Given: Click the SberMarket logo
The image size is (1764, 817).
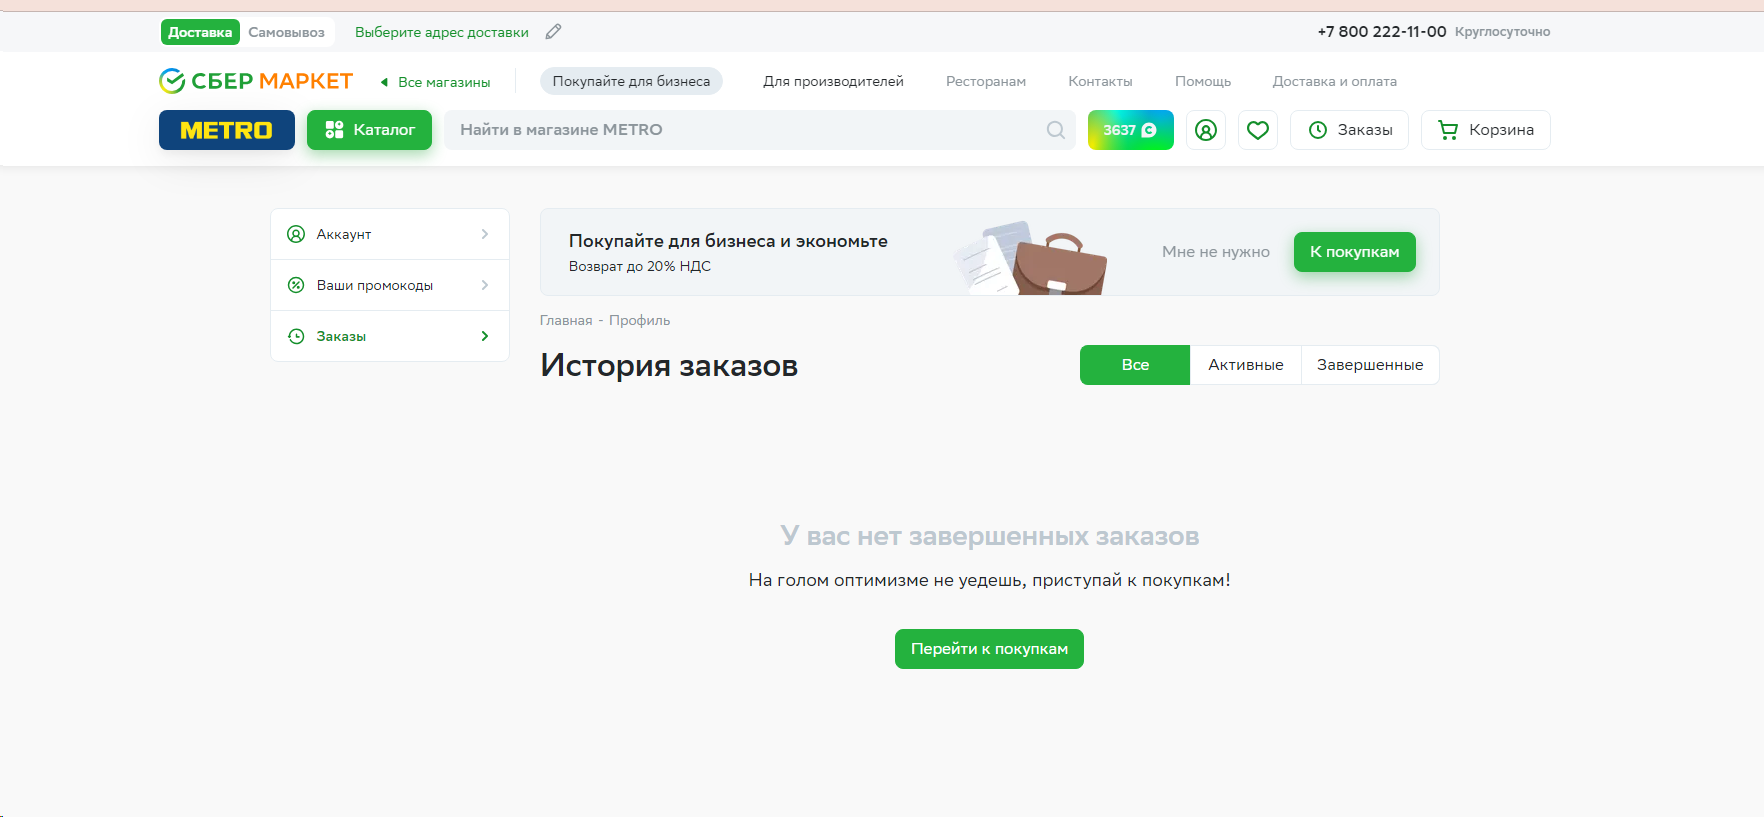Looking at the screenshot, I should coord(256,81).
